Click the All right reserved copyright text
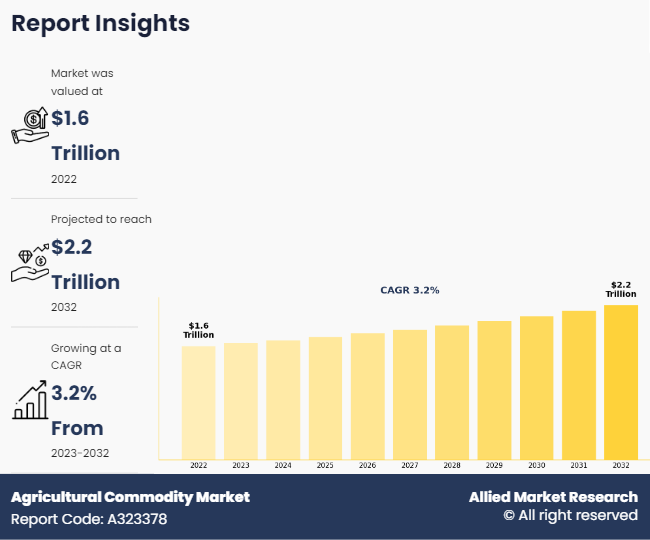650x540 pixels. (570, 515)
